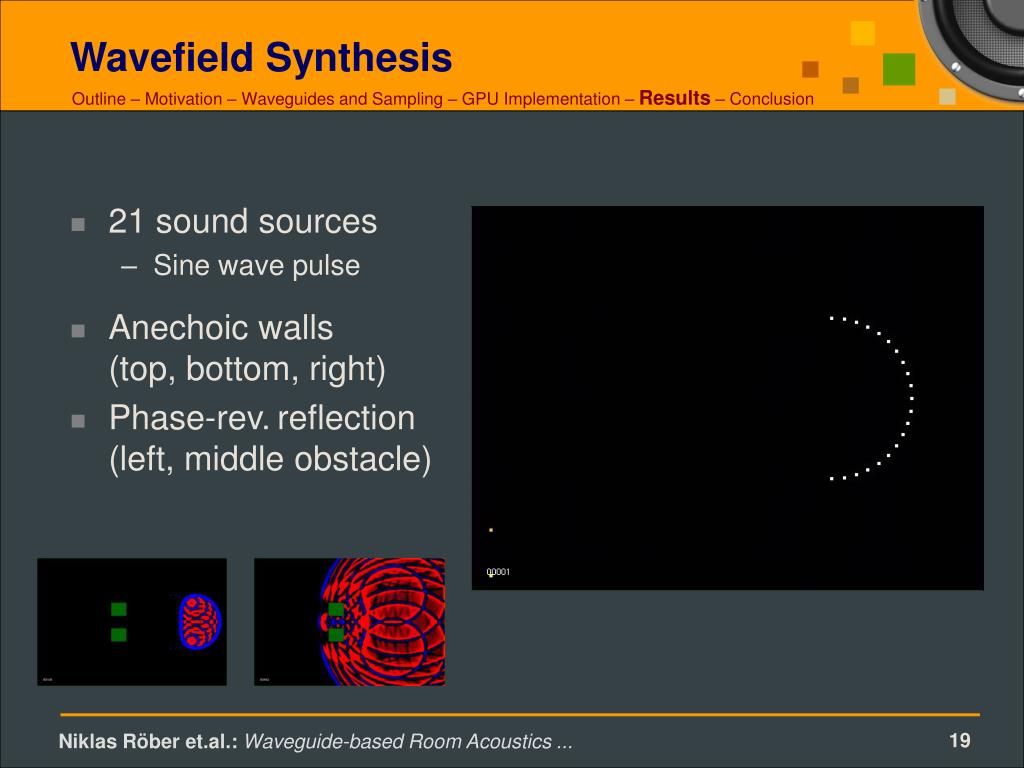
Task: Click the yellow square in the header
Action: coord(862,33)
